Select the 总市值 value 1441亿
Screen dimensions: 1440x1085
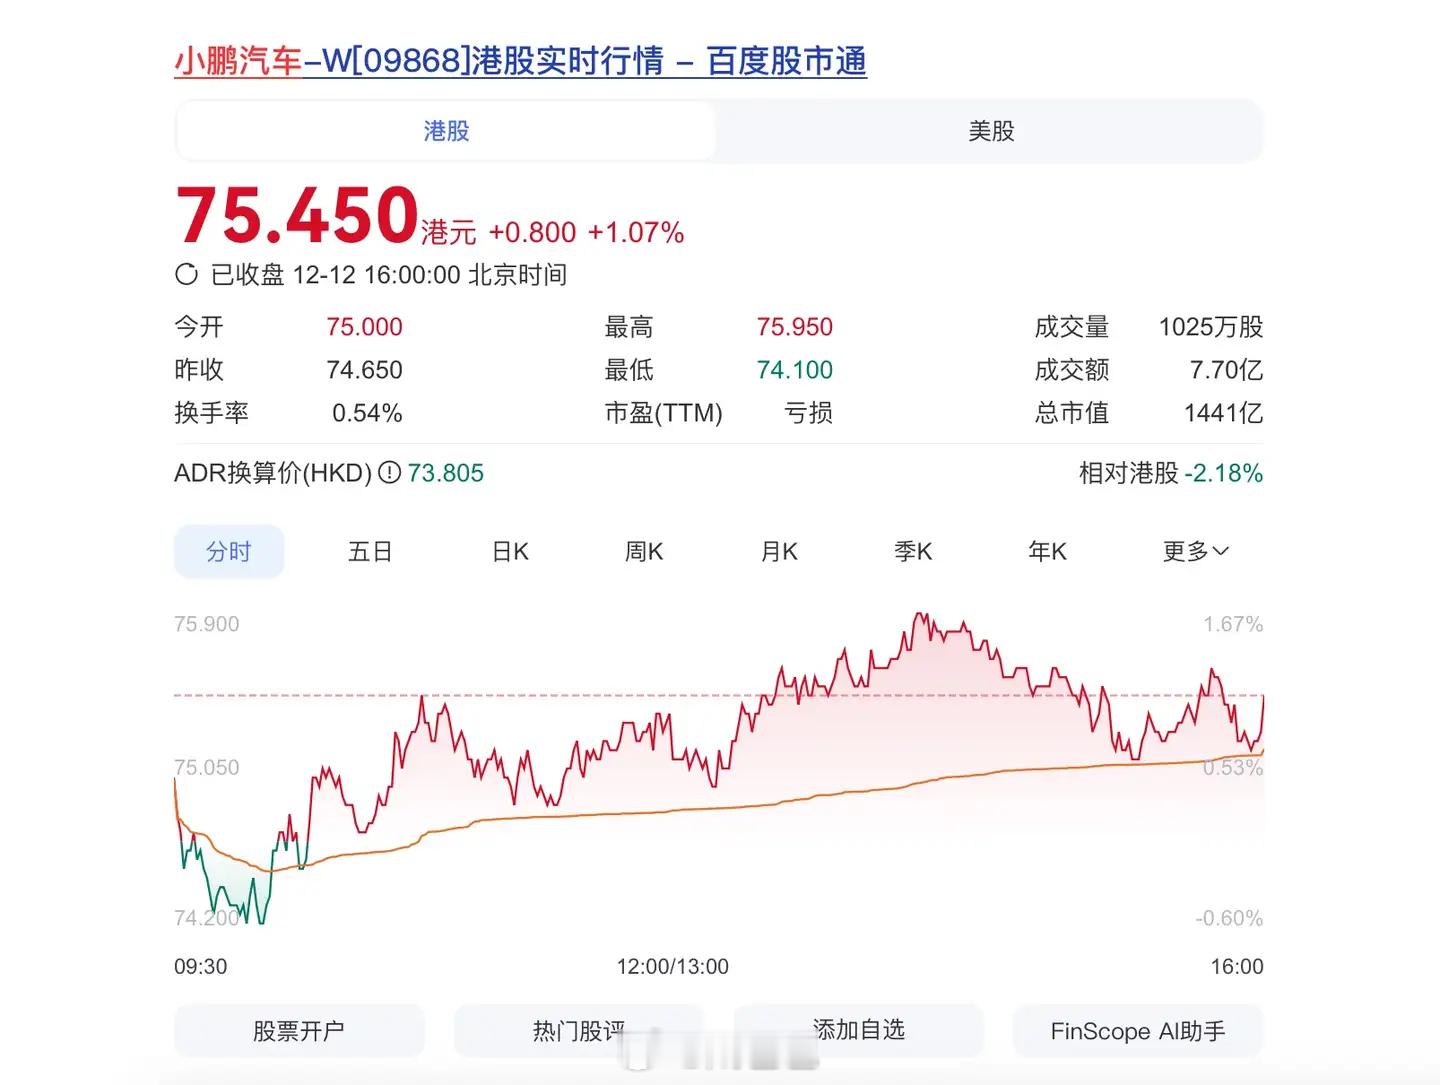[1223, 413]
